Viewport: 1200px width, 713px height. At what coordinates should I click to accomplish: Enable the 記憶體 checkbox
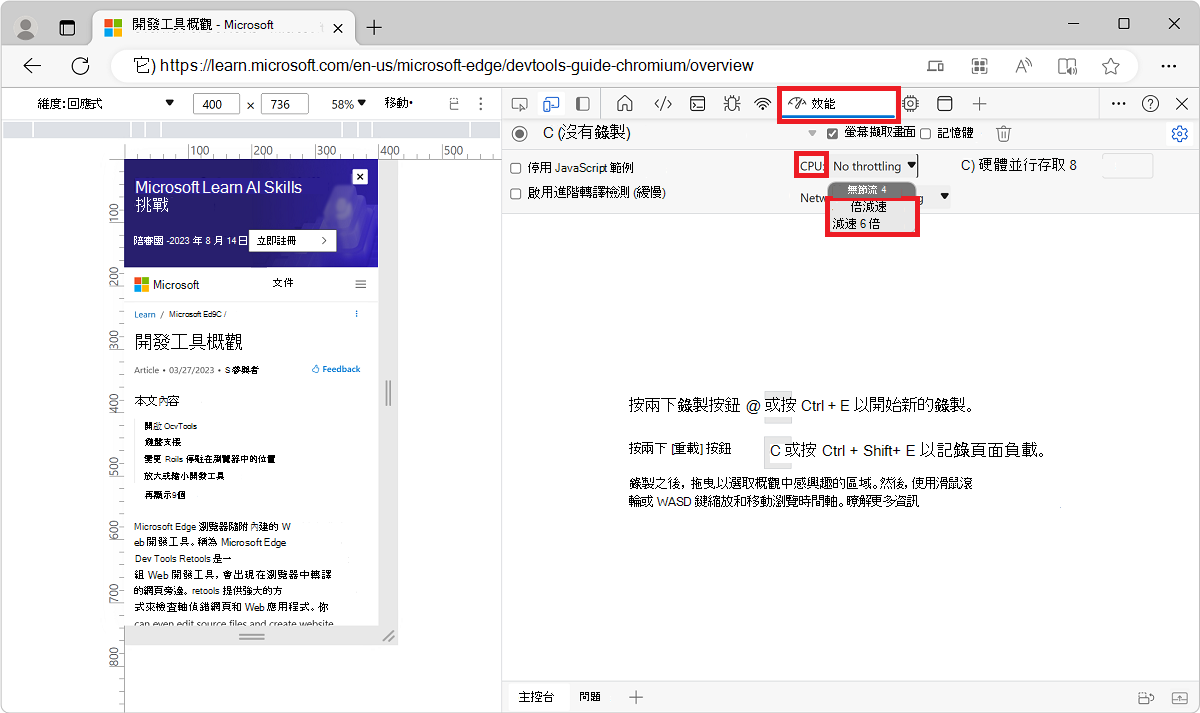(x=922, y=132)
